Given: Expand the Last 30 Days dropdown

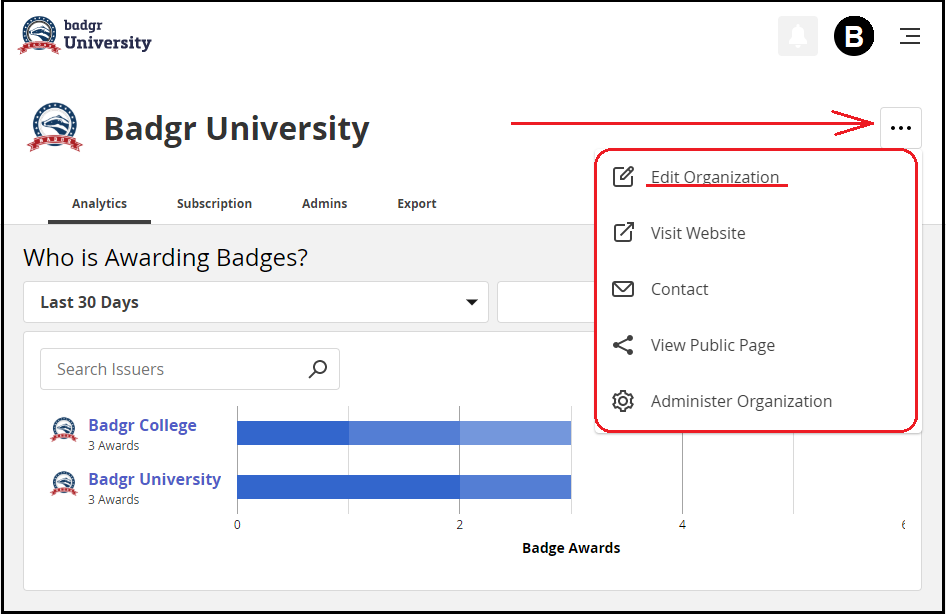Looking at the screenshot, I should pos(256,302).
